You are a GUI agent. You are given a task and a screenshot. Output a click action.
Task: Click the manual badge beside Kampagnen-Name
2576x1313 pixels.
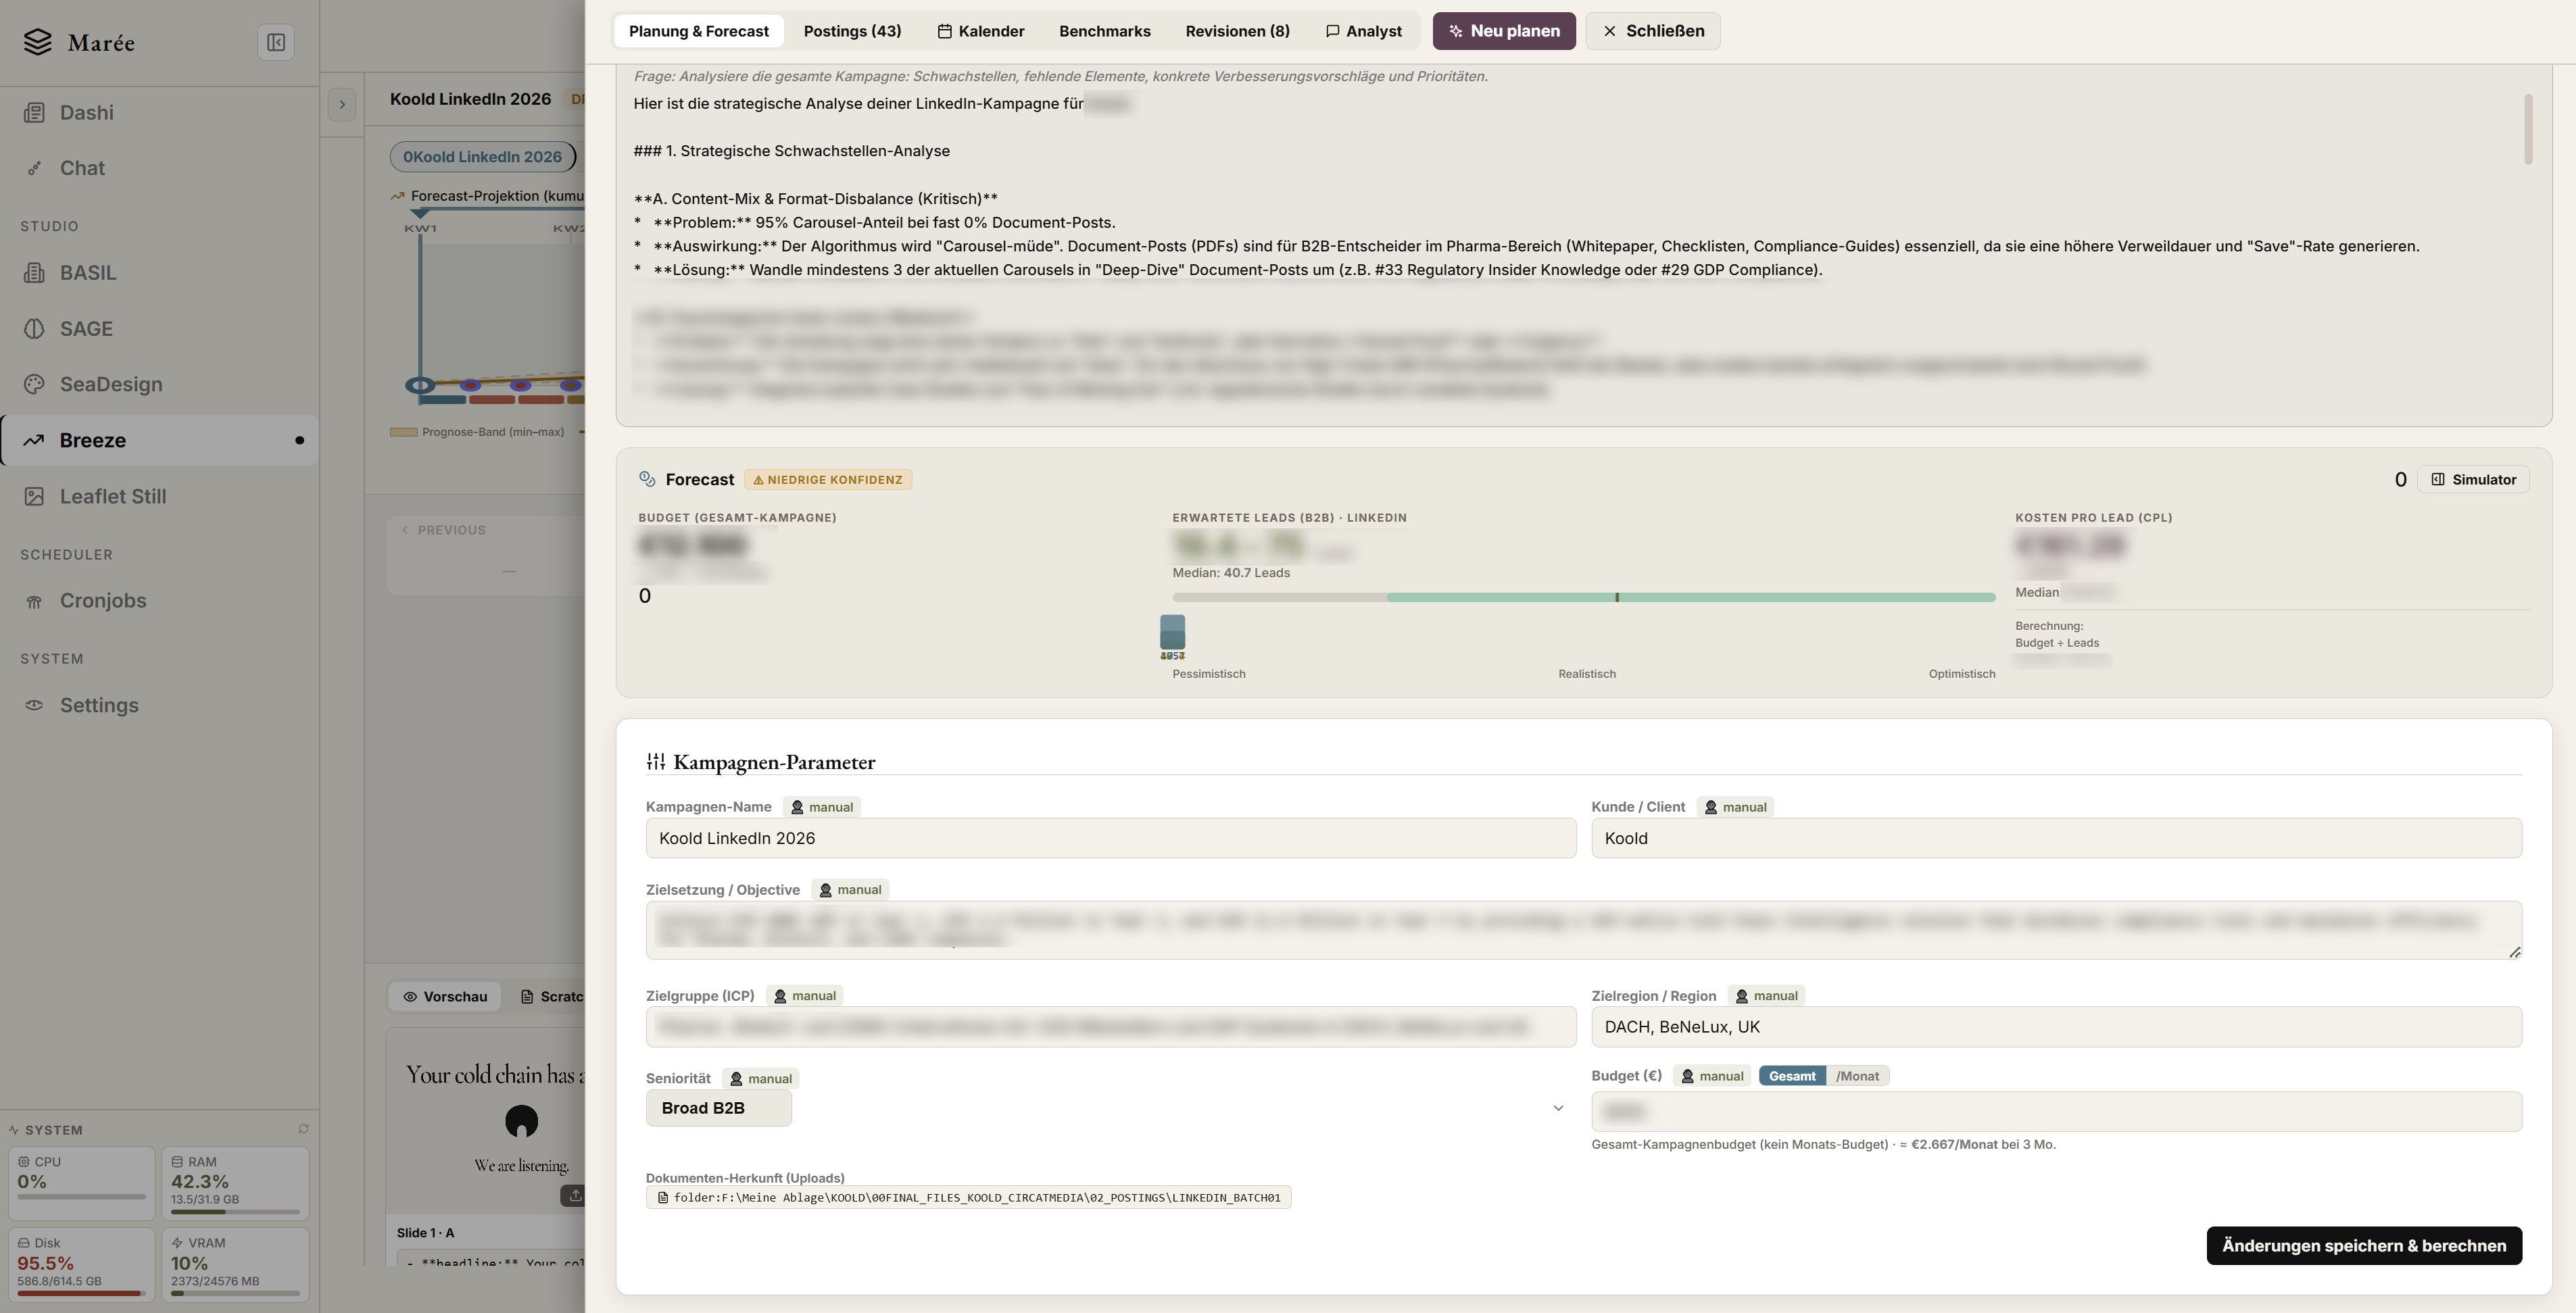(822, 807)
